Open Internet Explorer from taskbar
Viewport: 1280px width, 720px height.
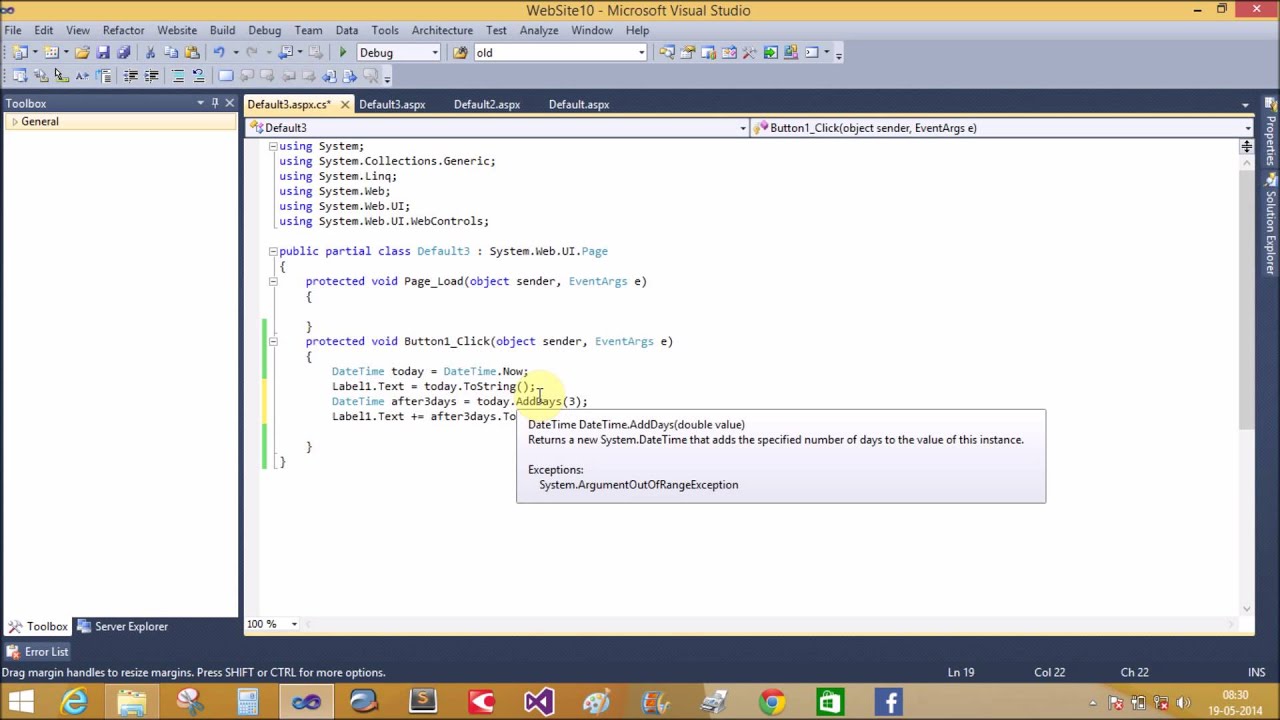point(75,702)
